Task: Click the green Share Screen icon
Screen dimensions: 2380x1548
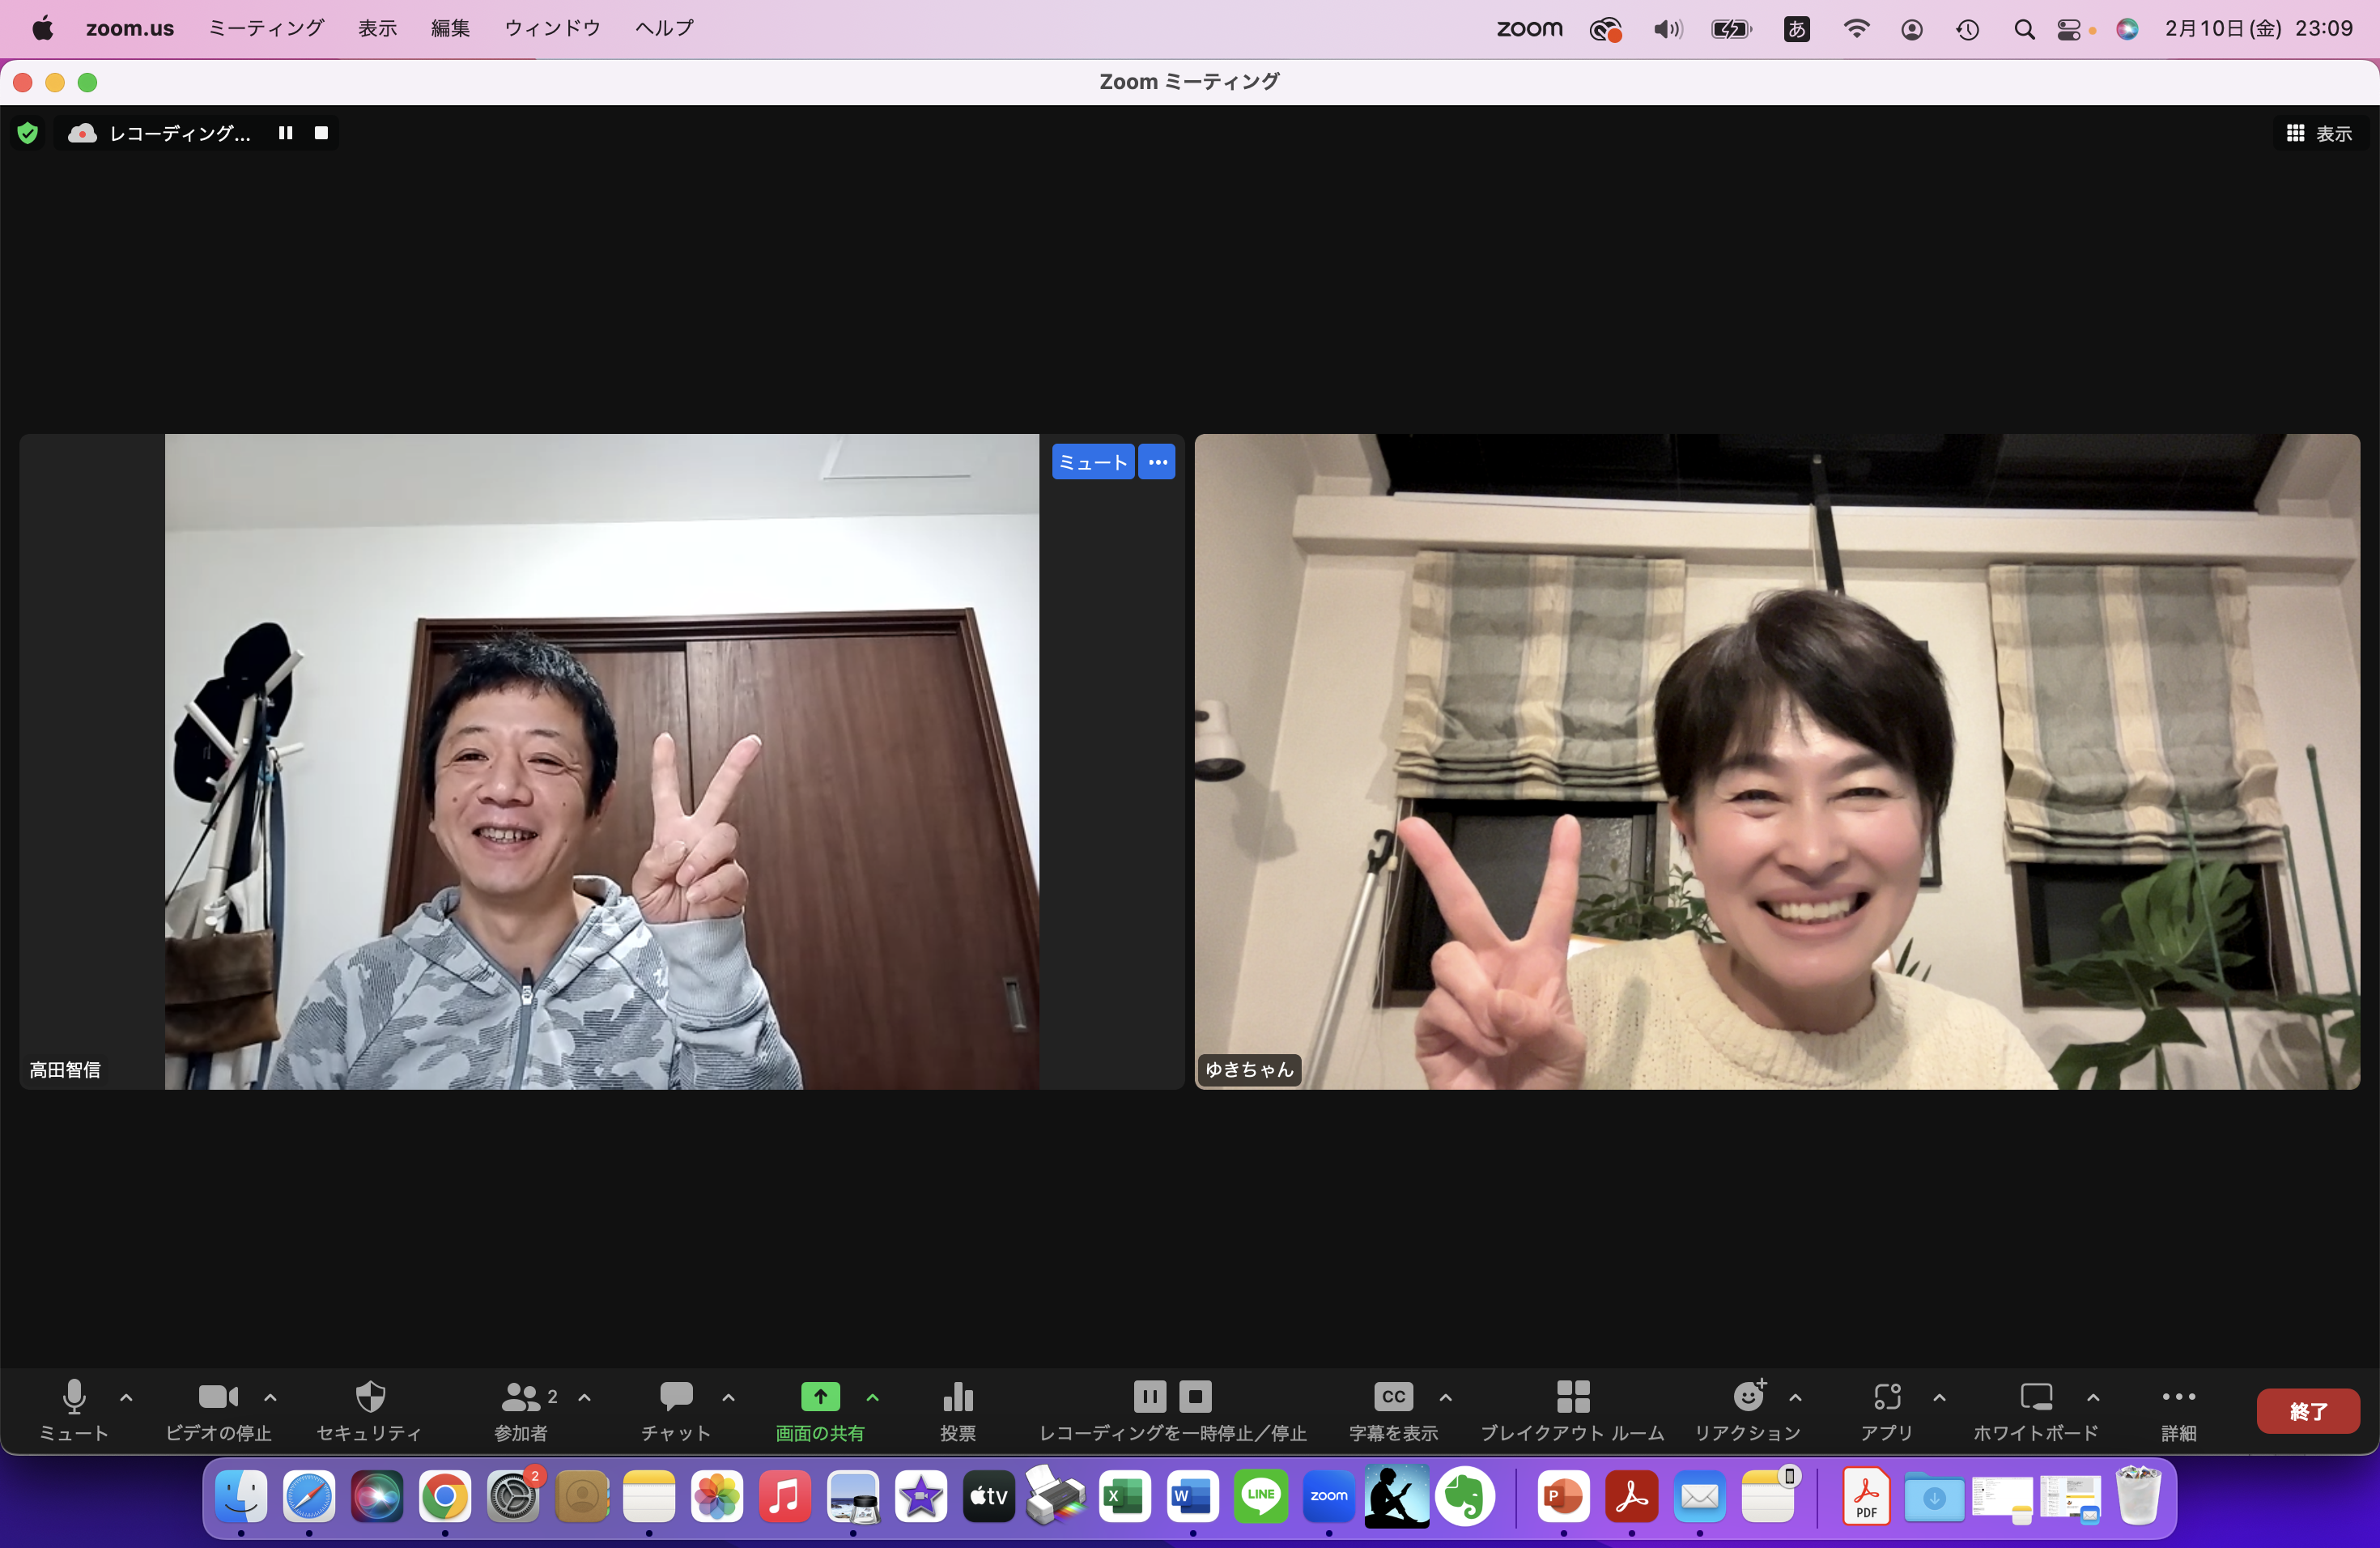Action: point(820,1396)
